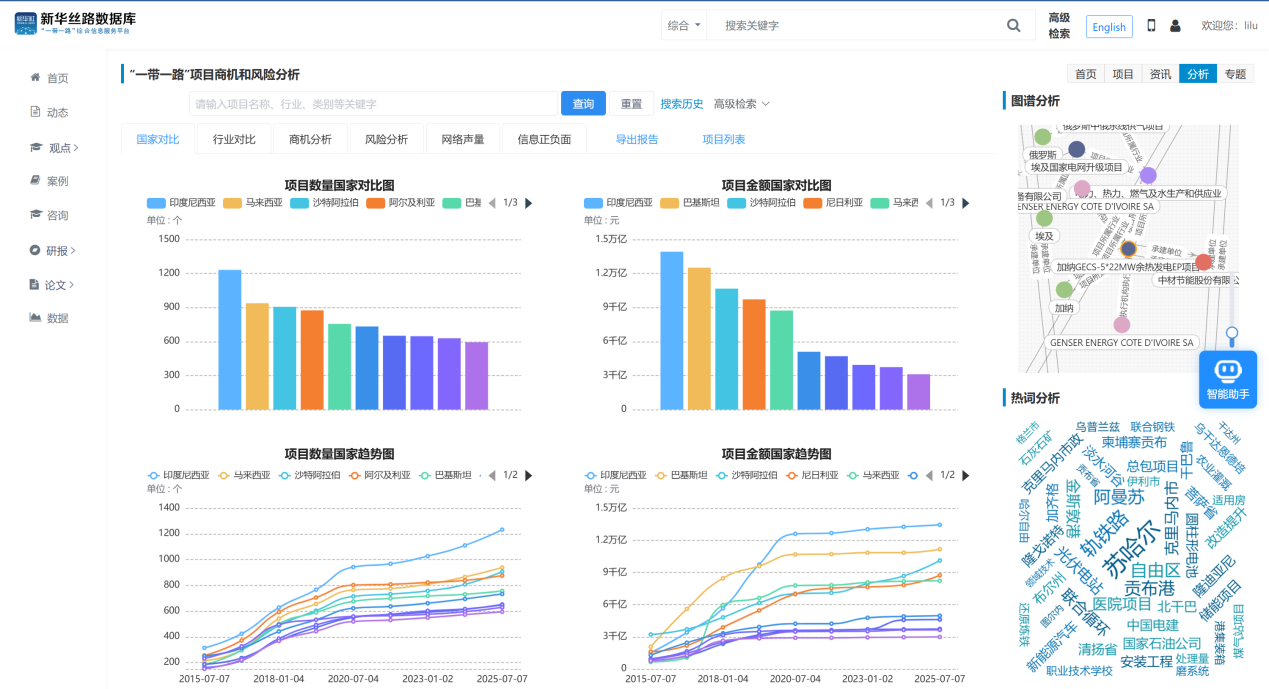Open the 项目 tab at top right

(x=1123, y=74)
